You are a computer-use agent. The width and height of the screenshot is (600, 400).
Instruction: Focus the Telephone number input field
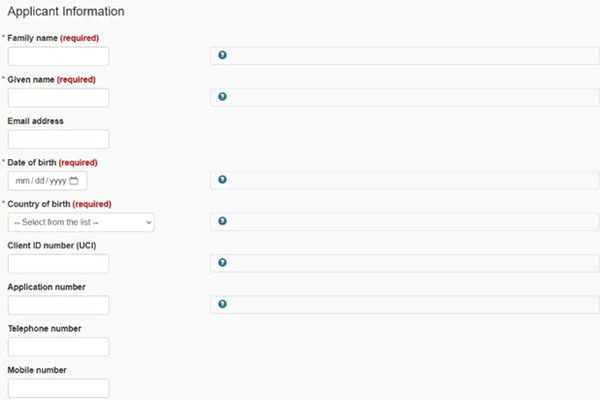tap(58, 347)
